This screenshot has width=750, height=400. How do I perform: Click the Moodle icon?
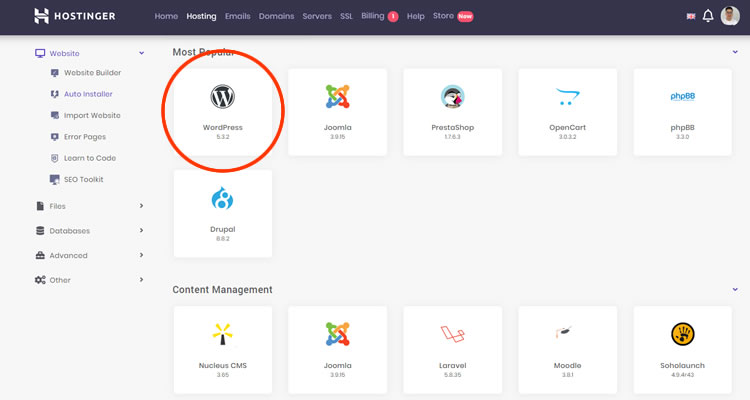pyautogui.click(x=564, y=331)
